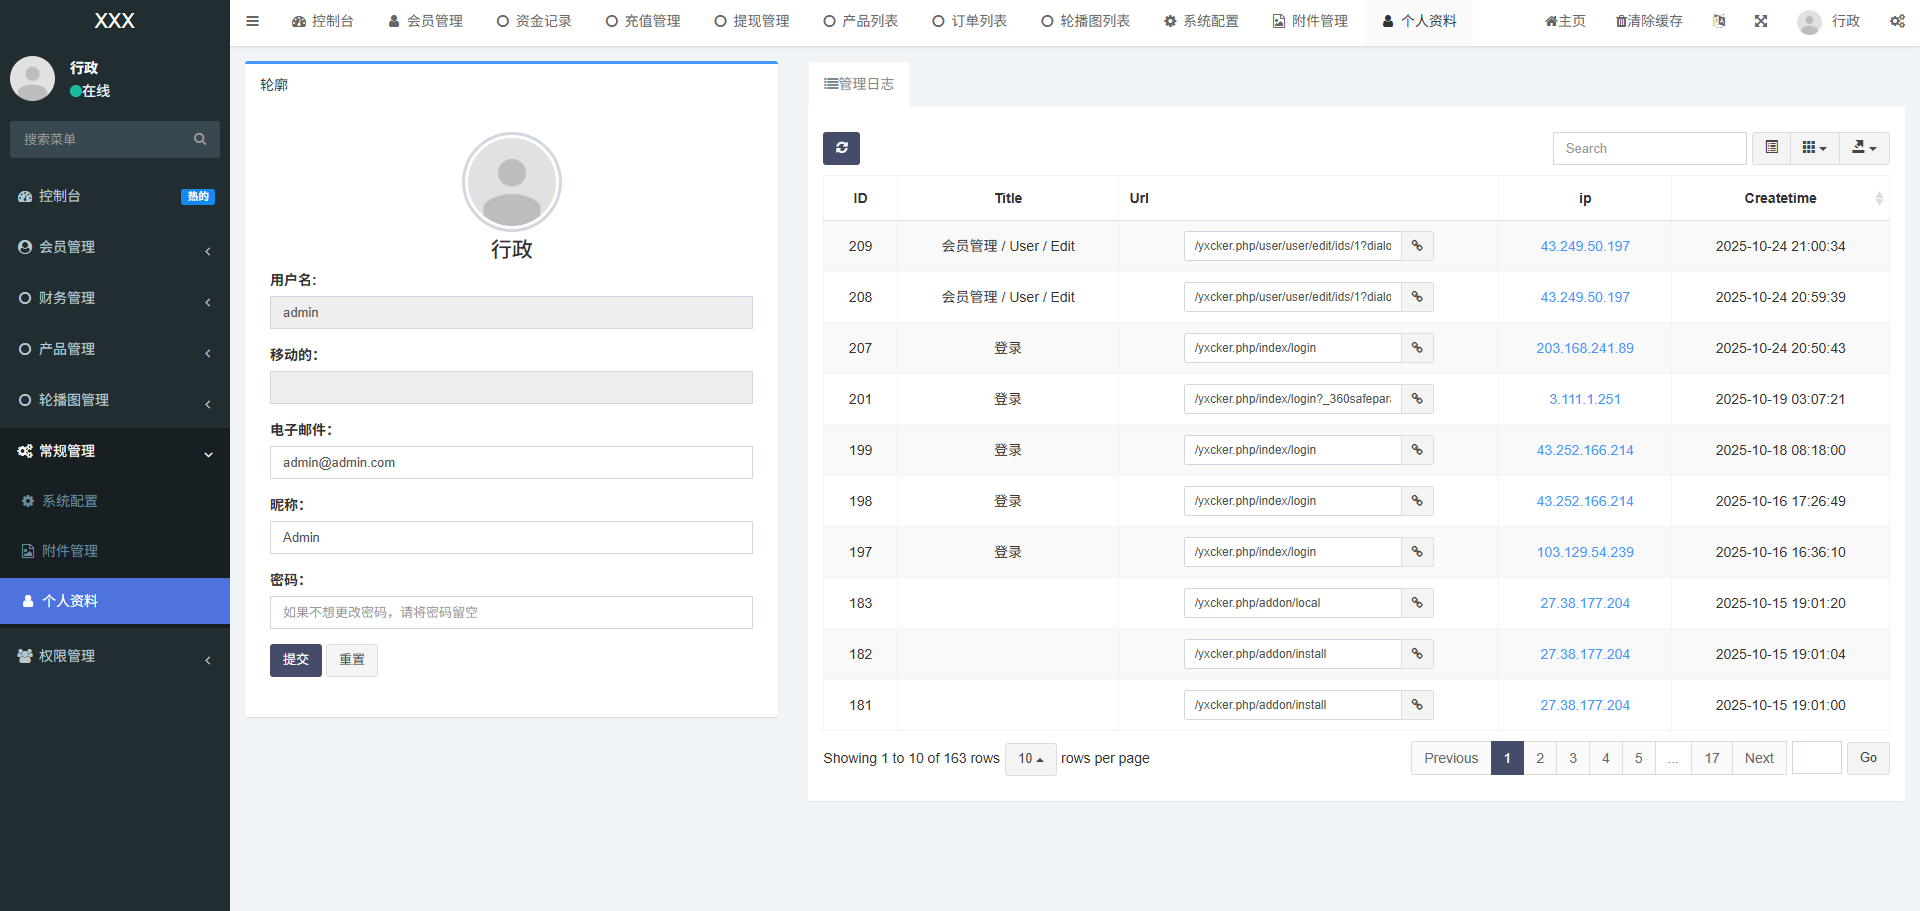Screen dimensions: 1920x911
Task: Click the 提交 submit button
Action: pos(295,660)
